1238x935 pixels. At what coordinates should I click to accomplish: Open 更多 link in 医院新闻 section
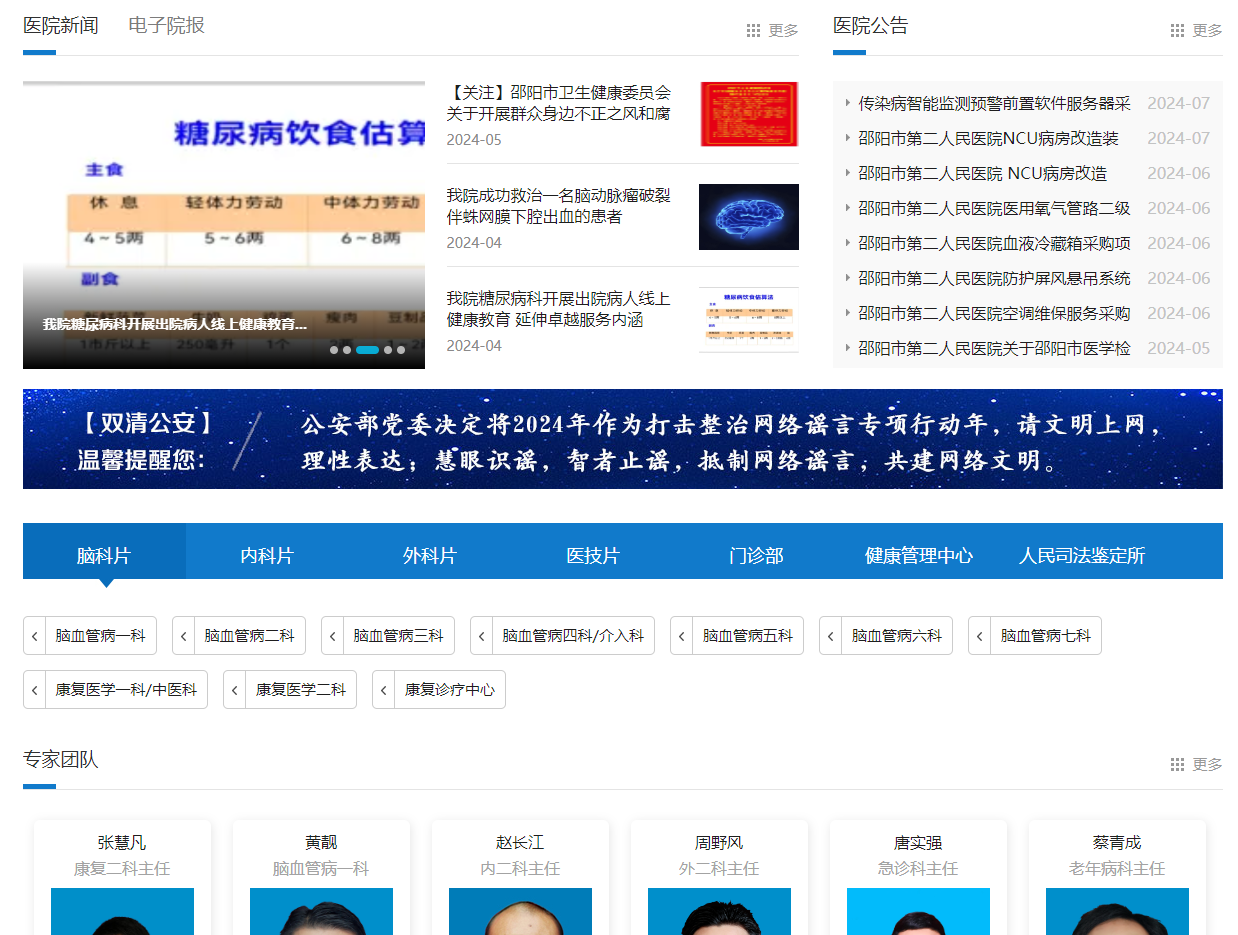point(783,31)
